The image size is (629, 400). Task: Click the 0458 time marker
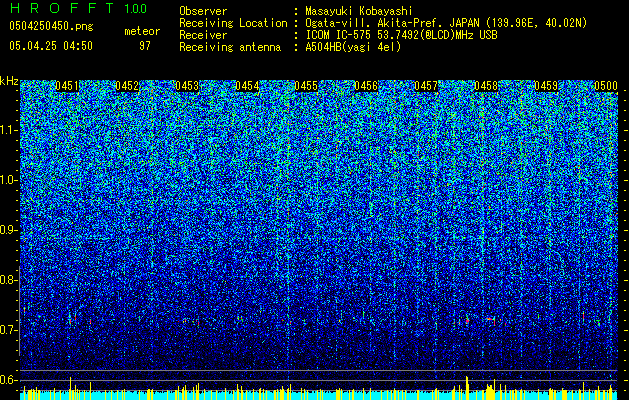click(486, 86)
